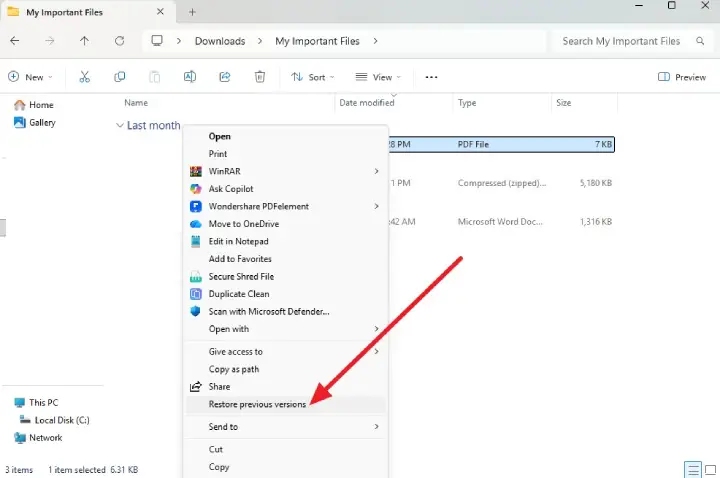The width and height of the screenshot is (720, 478).
Task: Open Home in navigation pane
Action: [34, 105]
